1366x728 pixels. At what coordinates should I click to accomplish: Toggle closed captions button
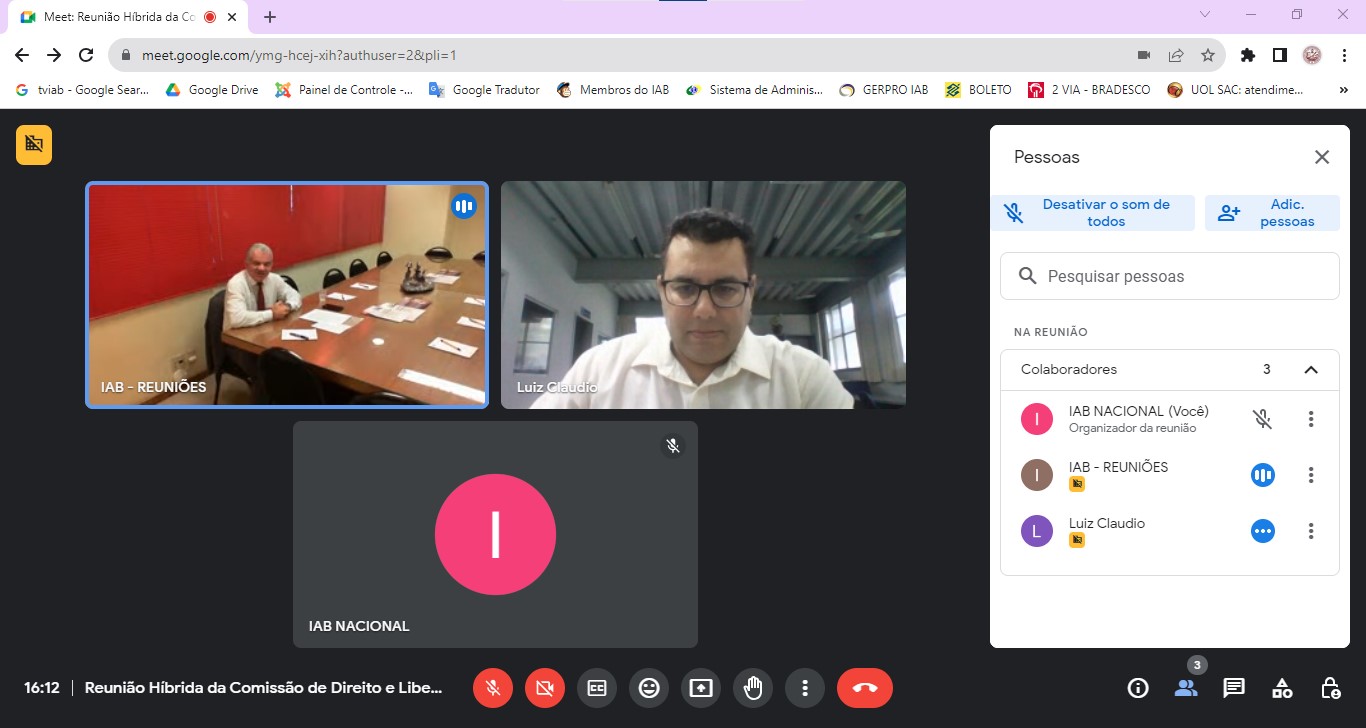(597, 688)
